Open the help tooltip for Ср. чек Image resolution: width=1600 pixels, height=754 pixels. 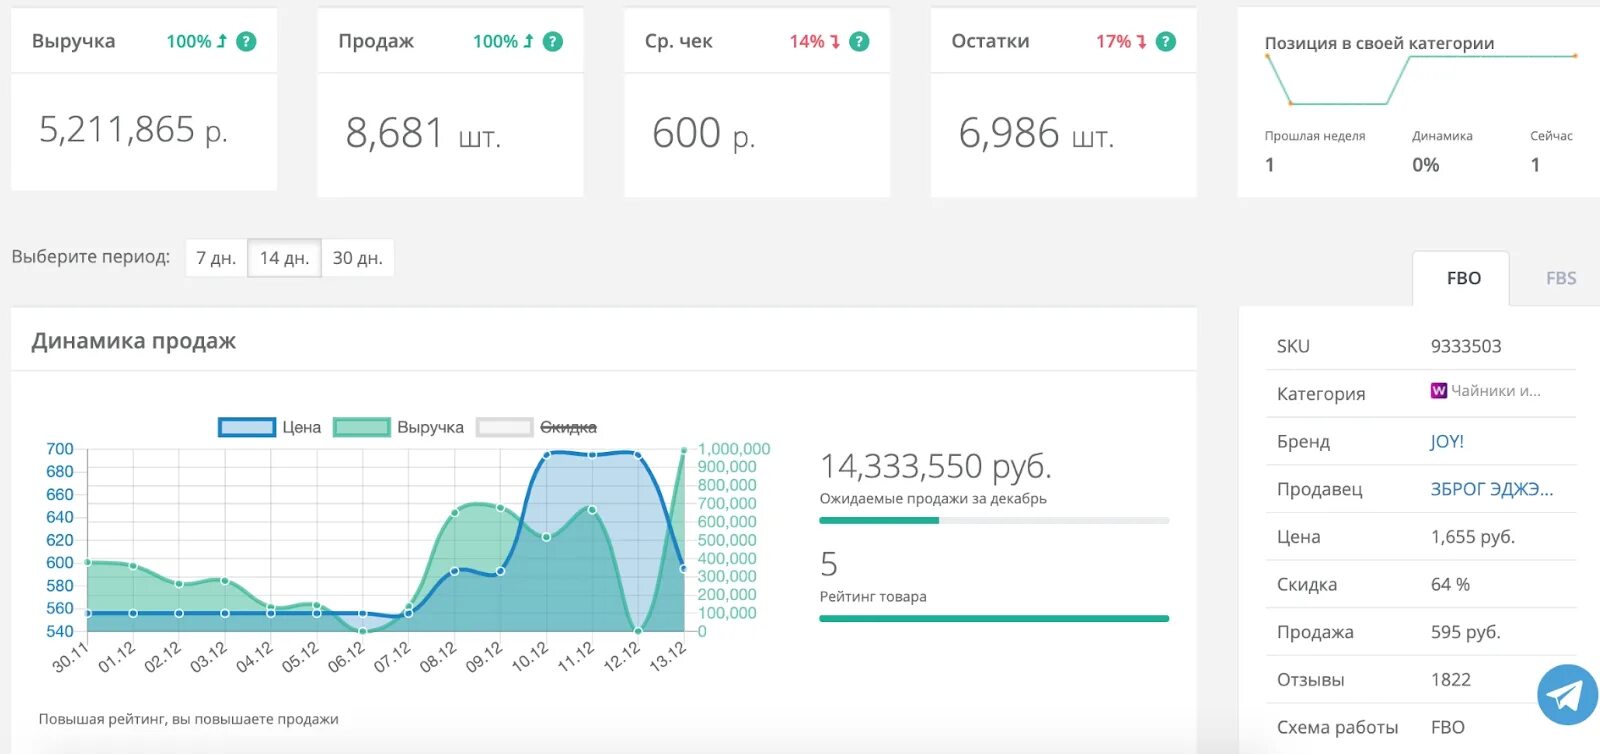[859, 41]
